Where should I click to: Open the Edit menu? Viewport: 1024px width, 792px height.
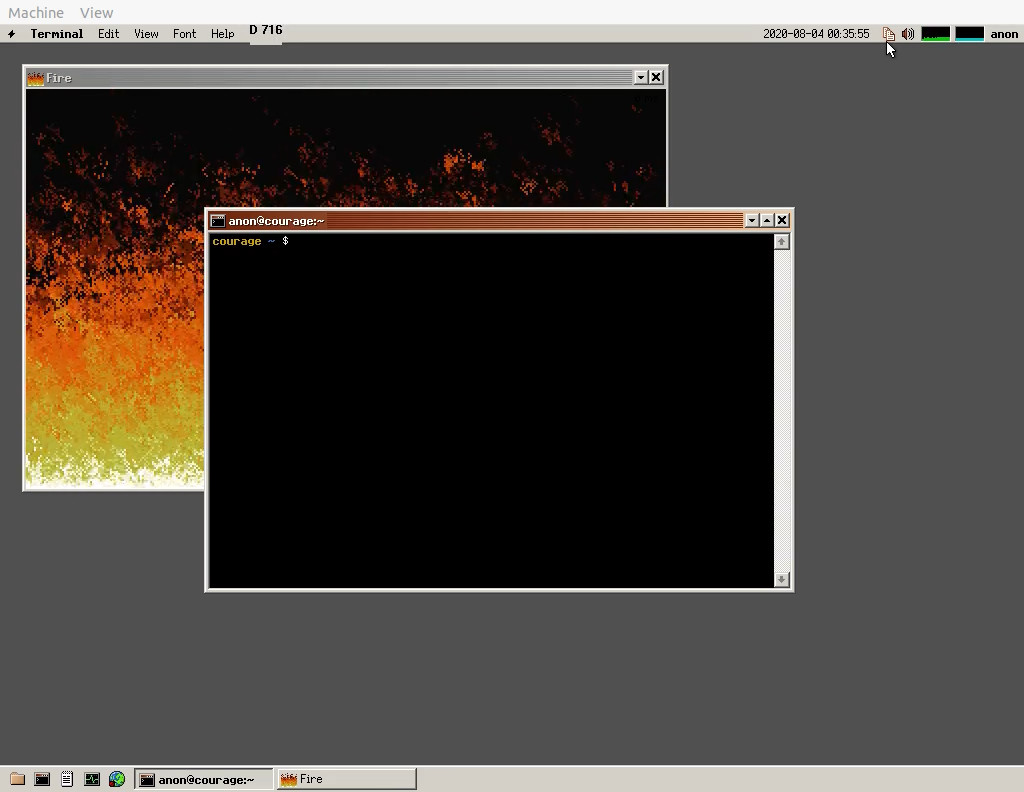(x=108, y=34)
